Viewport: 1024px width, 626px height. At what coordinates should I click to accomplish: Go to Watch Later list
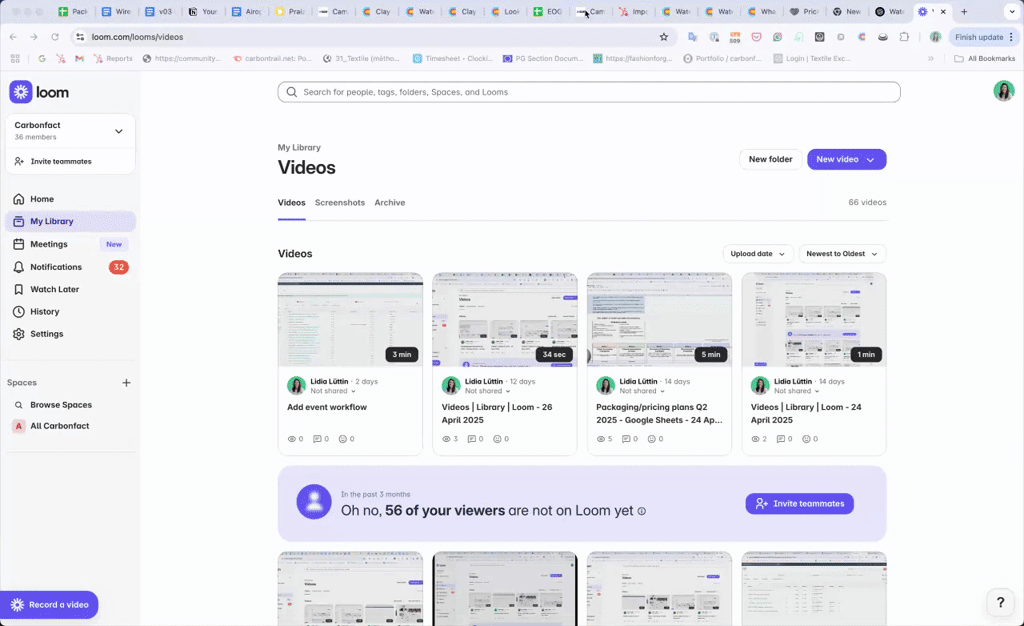click(54, 289)
